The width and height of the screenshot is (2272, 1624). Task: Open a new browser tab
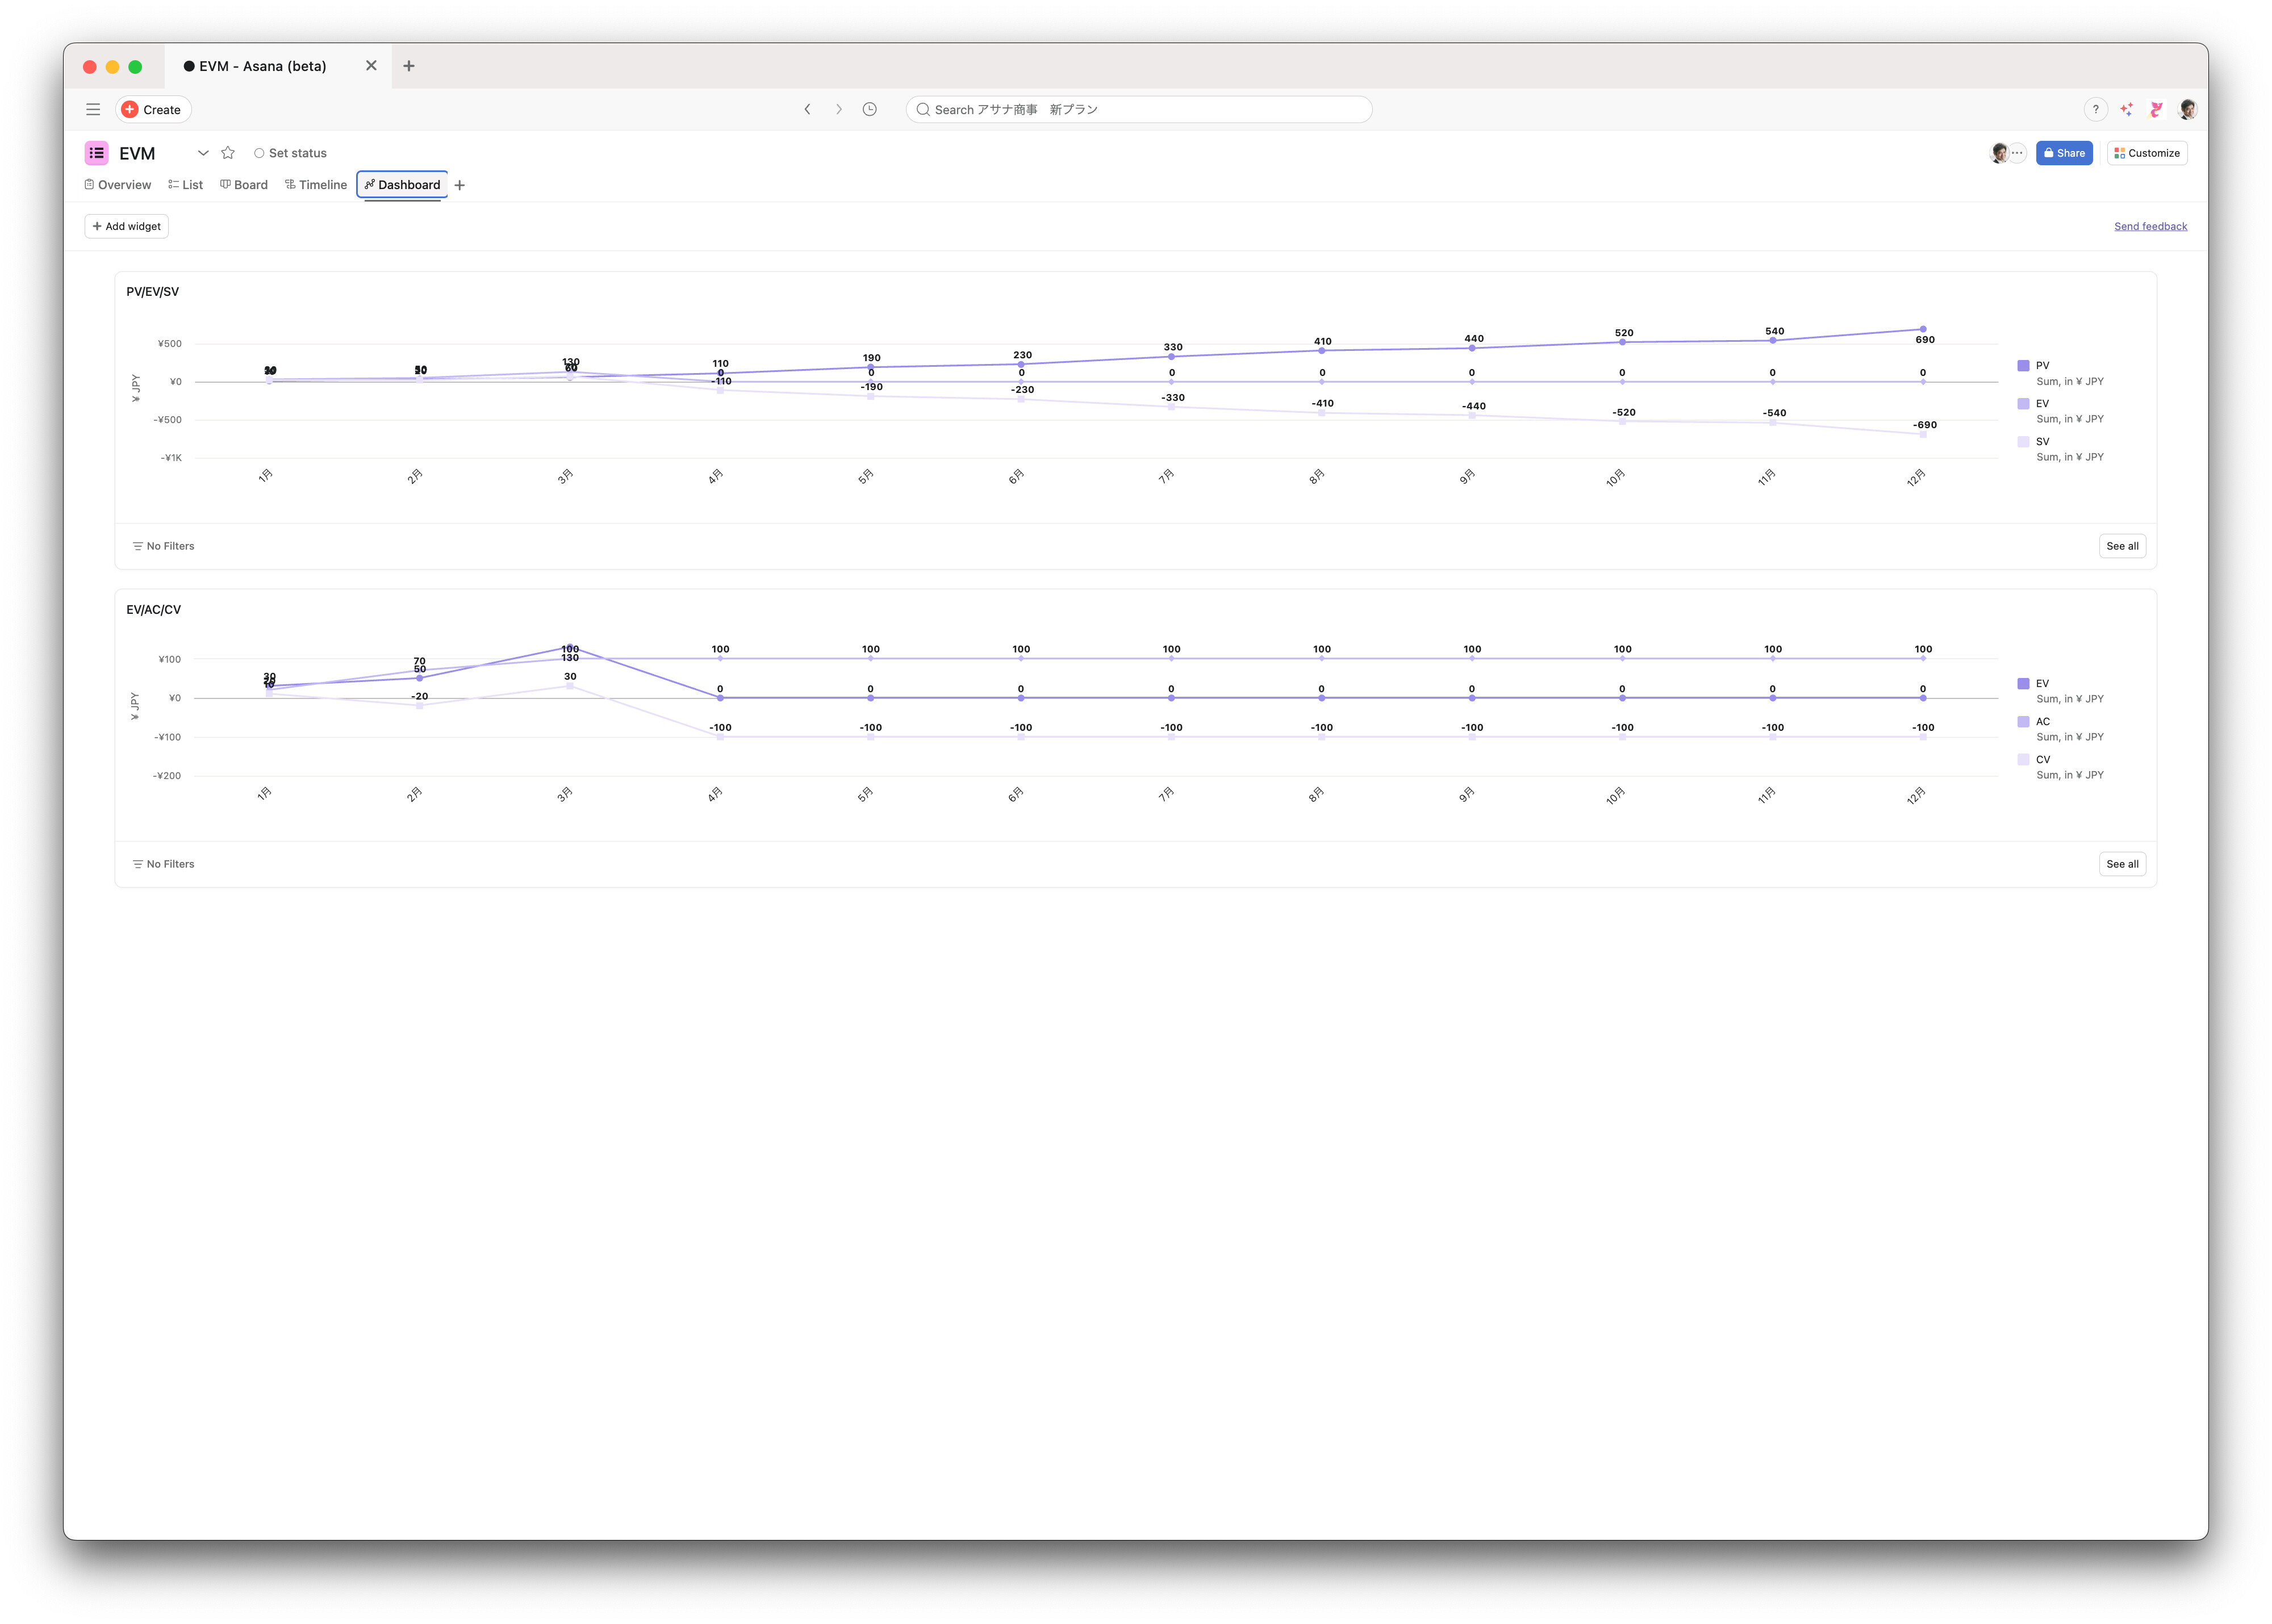409,66
